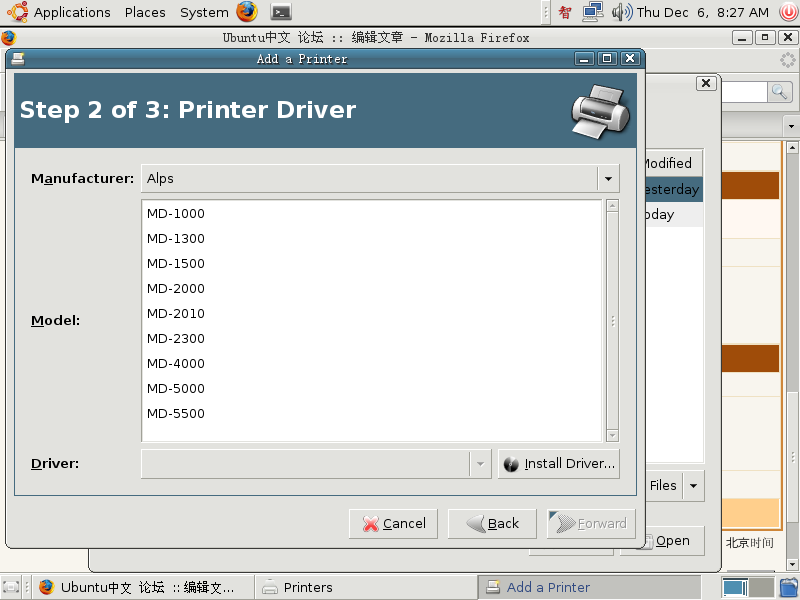Select model MD-4000
The width and height of the screenshot is (800, 600).
click(371, 363)
